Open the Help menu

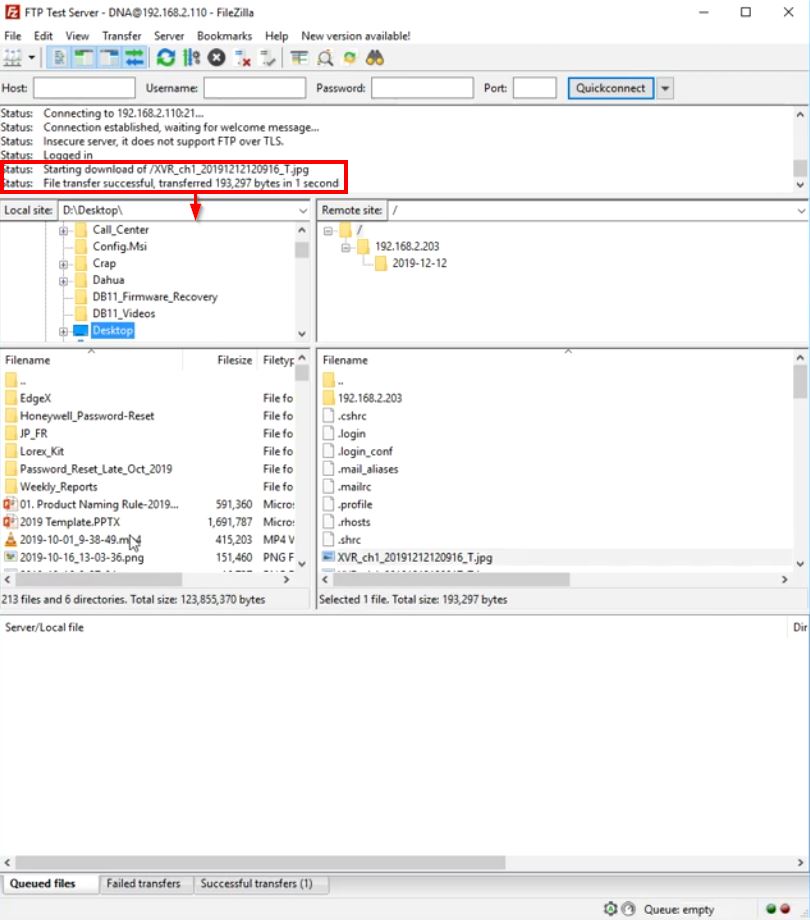(x=276, y=36)
